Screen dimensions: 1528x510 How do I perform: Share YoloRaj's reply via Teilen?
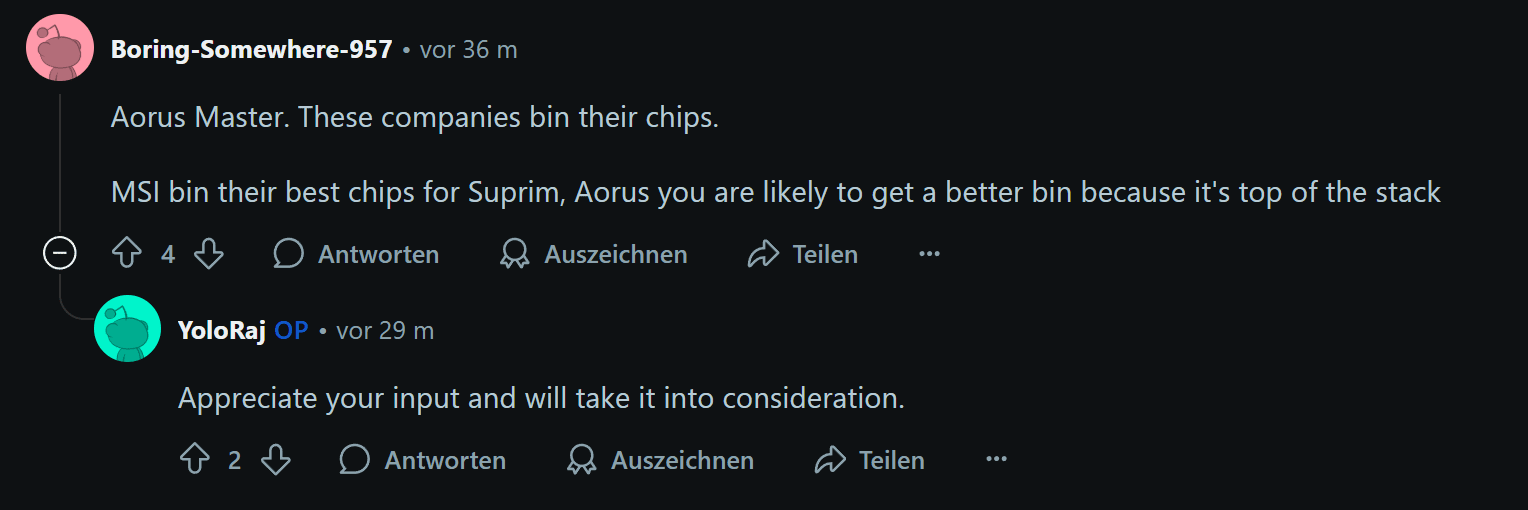pos(870,460)
